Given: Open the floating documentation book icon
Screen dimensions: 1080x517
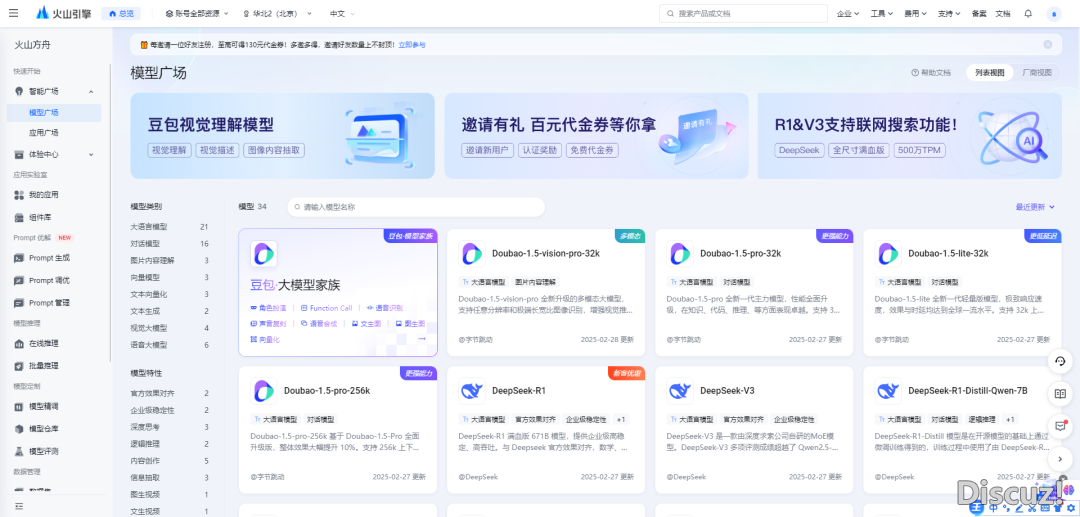Looking at the screenshot, I should click(x=1060, y=394).
